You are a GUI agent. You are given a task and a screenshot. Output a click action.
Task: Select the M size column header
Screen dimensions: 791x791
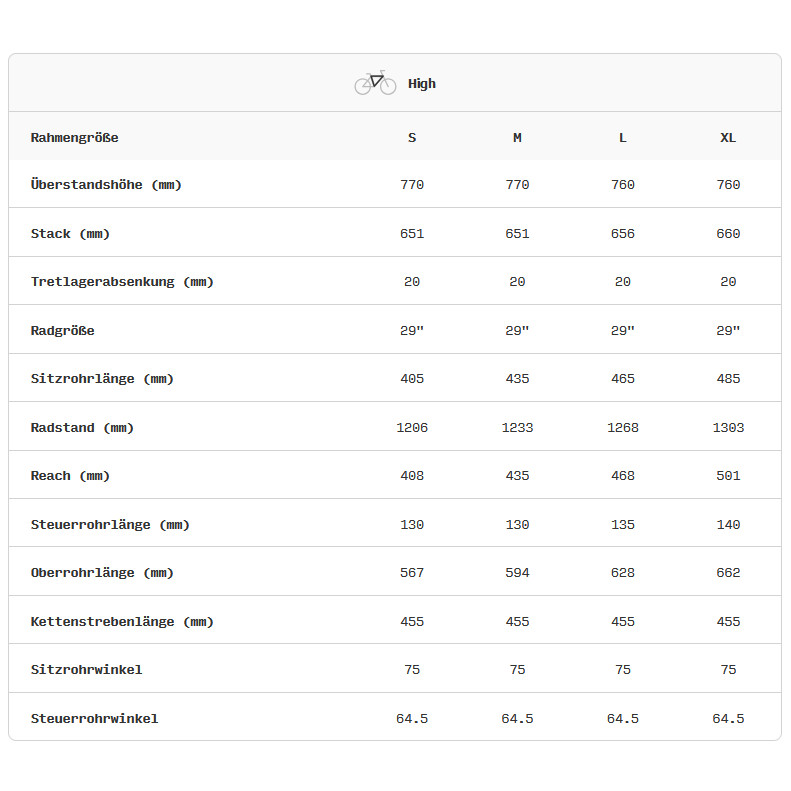pyautogui.click(x=517, y=137)
